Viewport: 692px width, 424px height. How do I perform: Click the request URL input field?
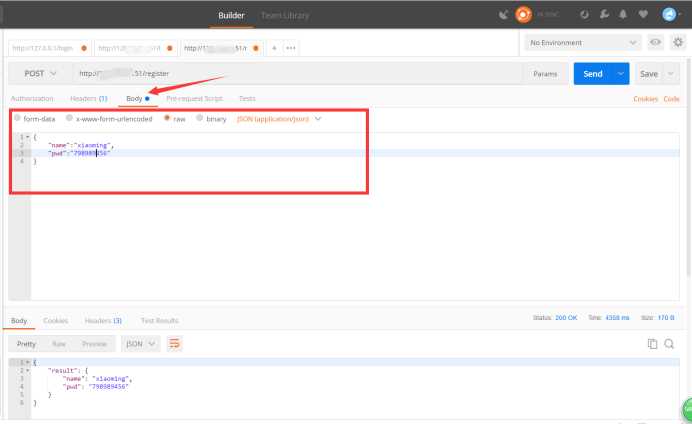(298, 74)
